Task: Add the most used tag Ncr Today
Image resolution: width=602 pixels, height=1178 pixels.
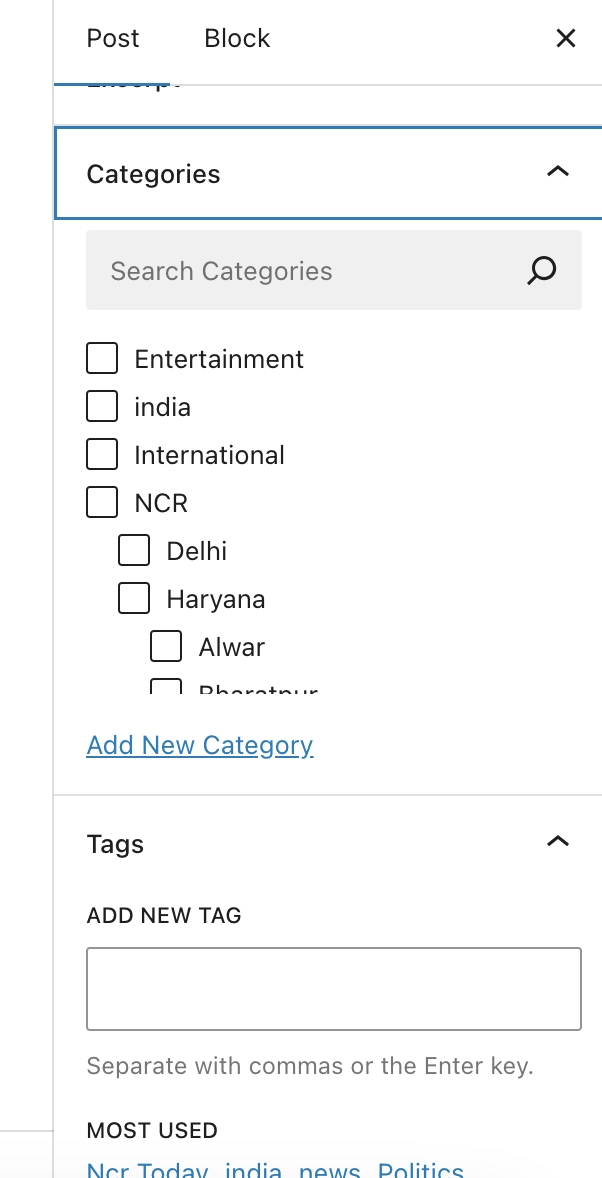Action: click(148, 1170)
